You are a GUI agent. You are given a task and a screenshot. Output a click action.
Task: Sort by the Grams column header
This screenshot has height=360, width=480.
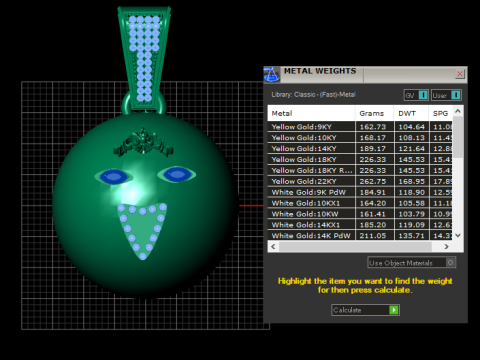coord(375,113)
